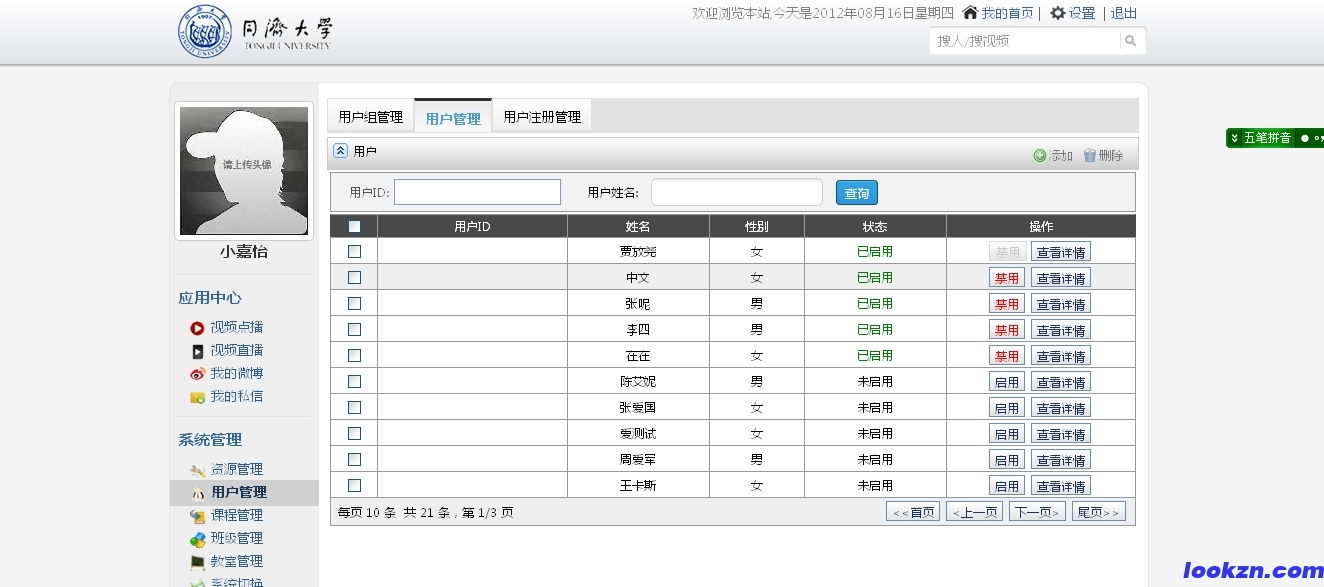Click the 删除 trash bin icon
The height and width of the screenshot is (587, 1324).
pos(1090,155)
